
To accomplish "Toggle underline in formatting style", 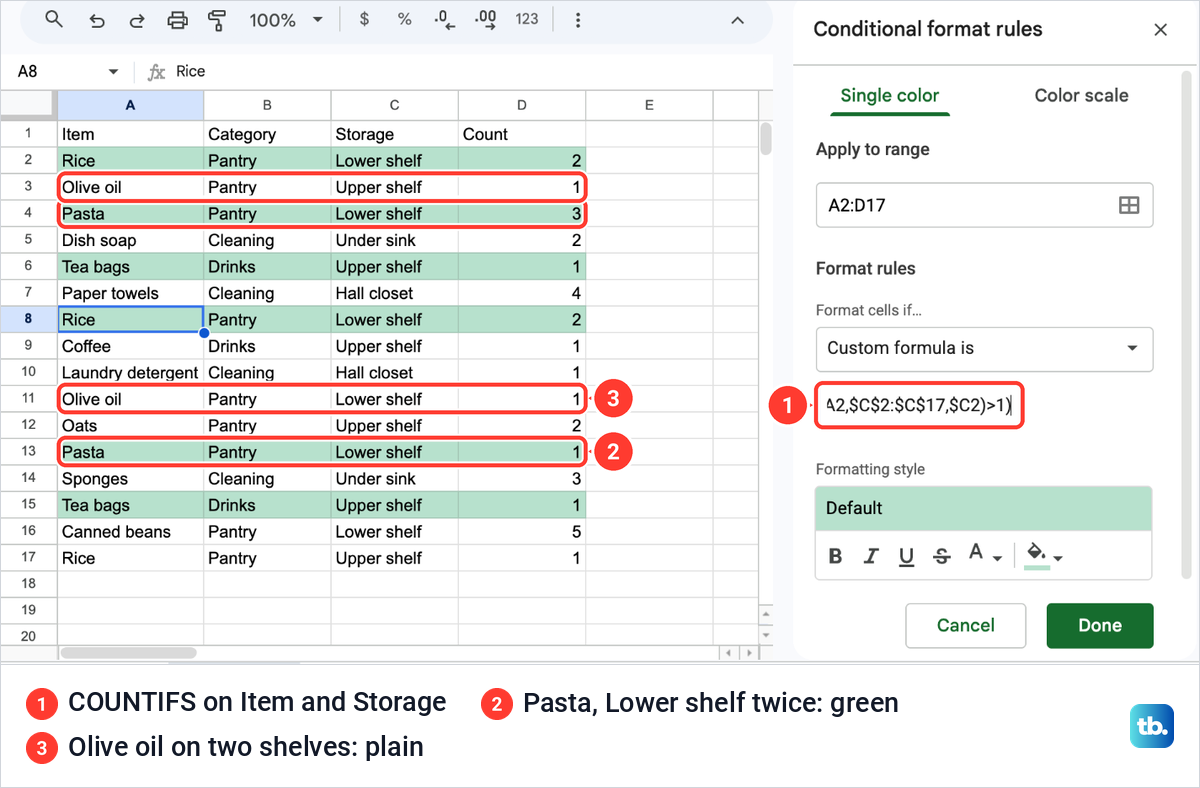I will point(906,557).
